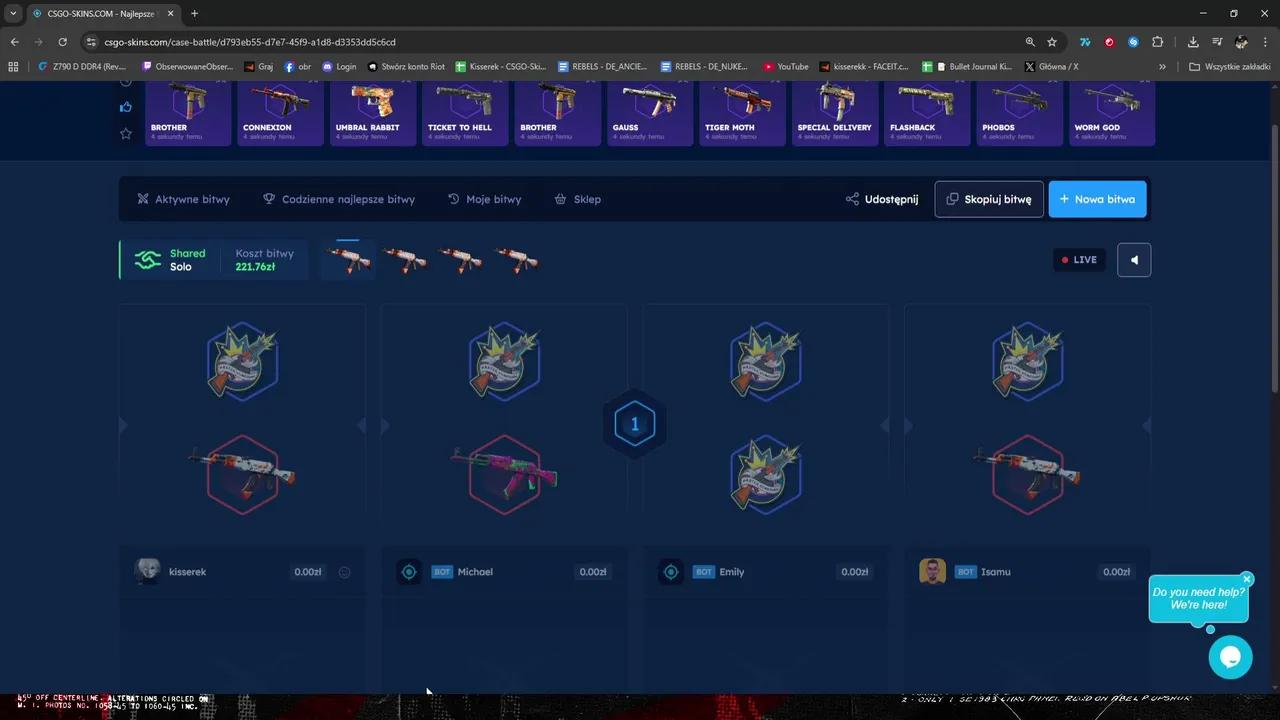The image size is (1280, 720).
Task: Open the REBELS - DE_NUKE bookmark
Action: pyautogui.click(x=704, y=67)
